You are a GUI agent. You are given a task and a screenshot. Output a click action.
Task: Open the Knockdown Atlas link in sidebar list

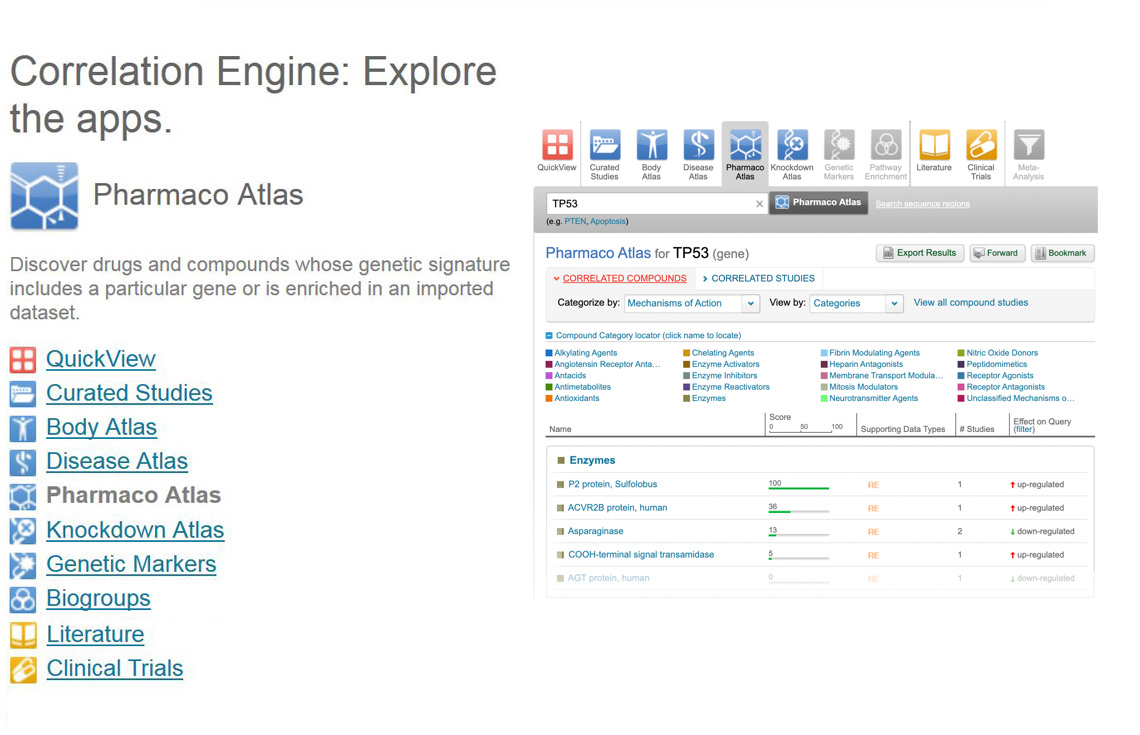tap(135, 530)
